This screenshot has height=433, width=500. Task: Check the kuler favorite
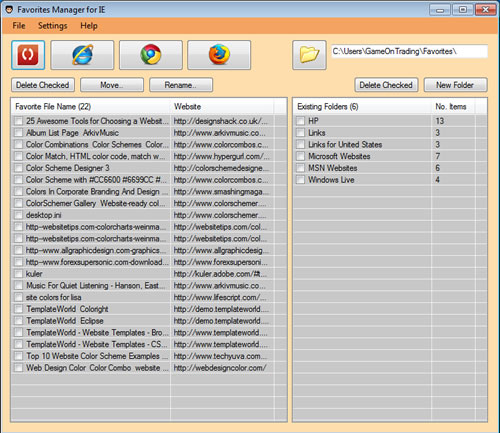(19, 274)
